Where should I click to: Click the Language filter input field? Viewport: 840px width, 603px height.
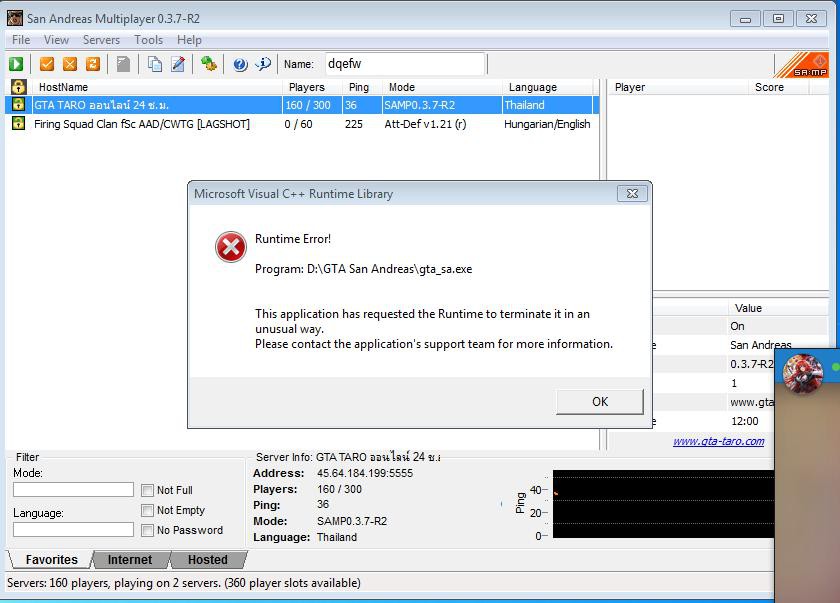click(73, 530)
